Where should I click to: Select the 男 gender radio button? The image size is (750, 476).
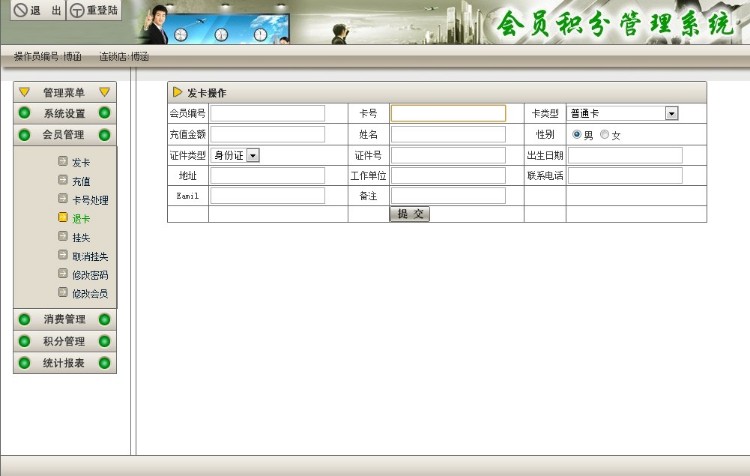576,134
